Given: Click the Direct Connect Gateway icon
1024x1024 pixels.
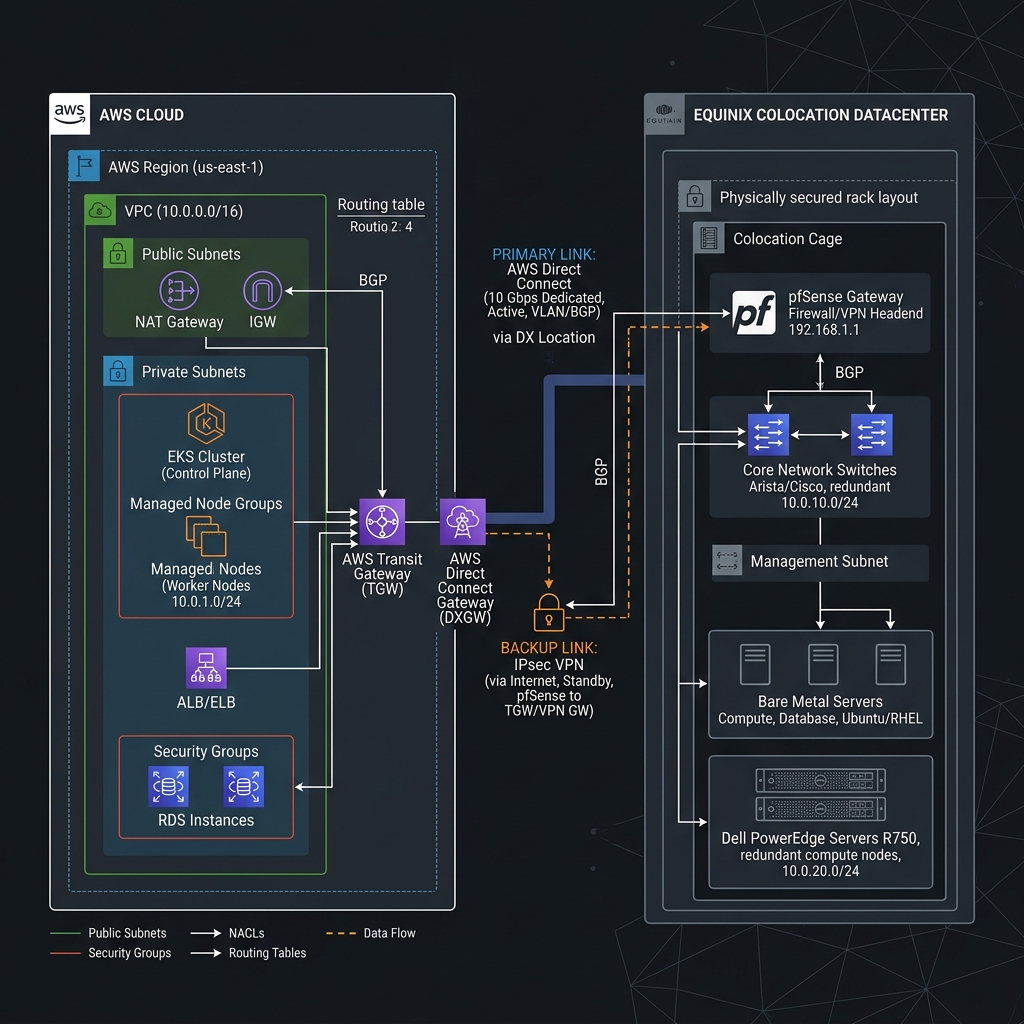Looking at the screenshot, I should click(462, 522).
